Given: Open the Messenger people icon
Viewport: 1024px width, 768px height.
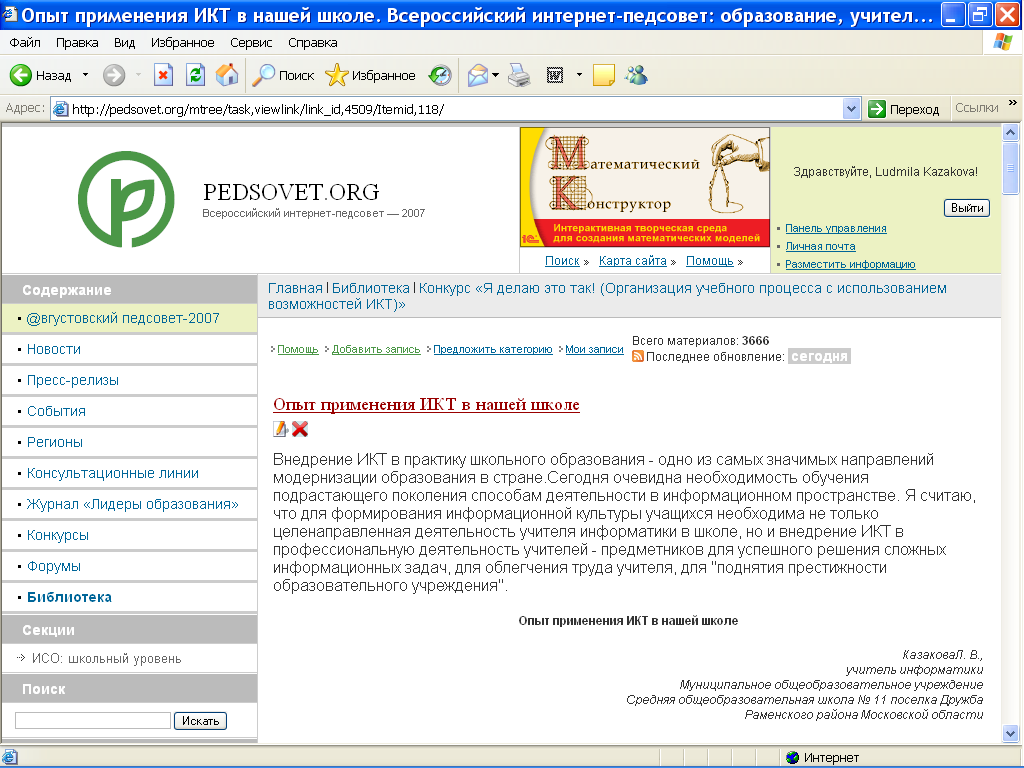Looking at the screenshot, I should [635, 75].
